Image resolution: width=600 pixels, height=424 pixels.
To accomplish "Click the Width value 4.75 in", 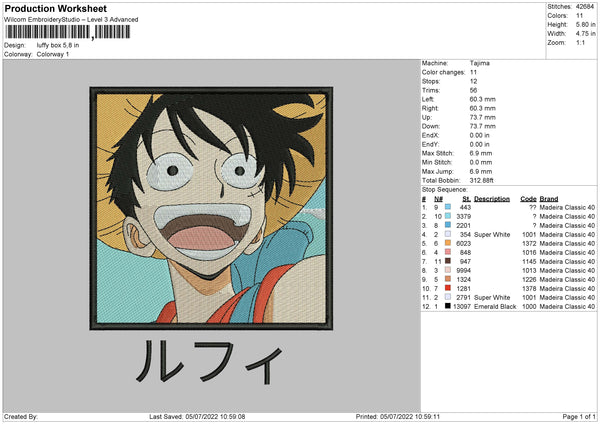I will [x=585, y=34].
